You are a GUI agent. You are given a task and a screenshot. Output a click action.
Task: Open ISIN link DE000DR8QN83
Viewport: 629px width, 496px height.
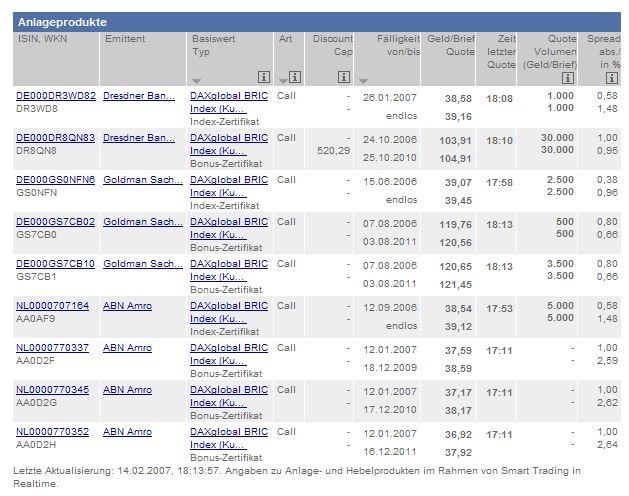click(x=55, y=138)
